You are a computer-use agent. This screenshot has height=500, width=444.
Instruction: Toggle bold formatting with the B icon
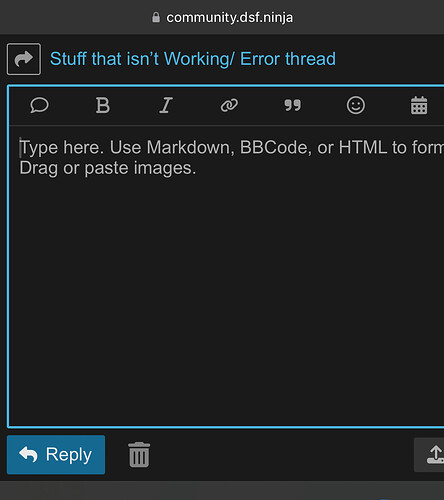click(x=103, y=105)
